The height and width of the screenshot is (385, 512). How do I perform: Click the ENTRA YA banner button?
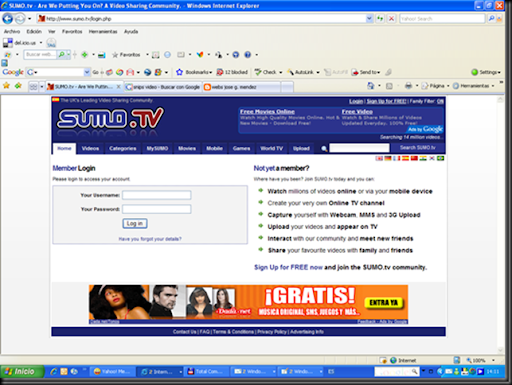(384, 303)
